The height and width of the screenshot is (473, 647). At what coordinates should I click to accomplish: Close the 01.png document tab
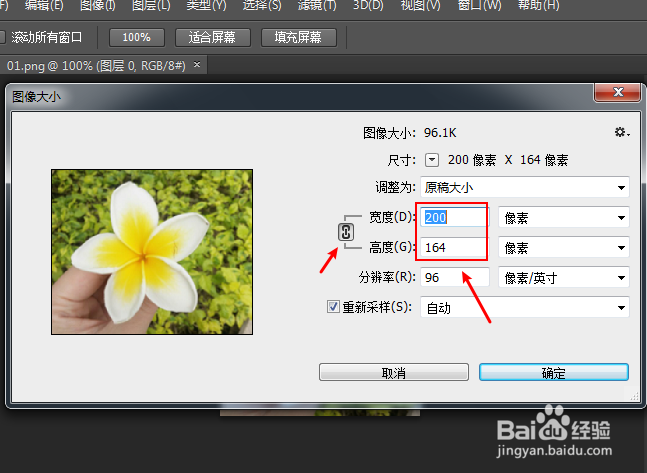[197, 65]
